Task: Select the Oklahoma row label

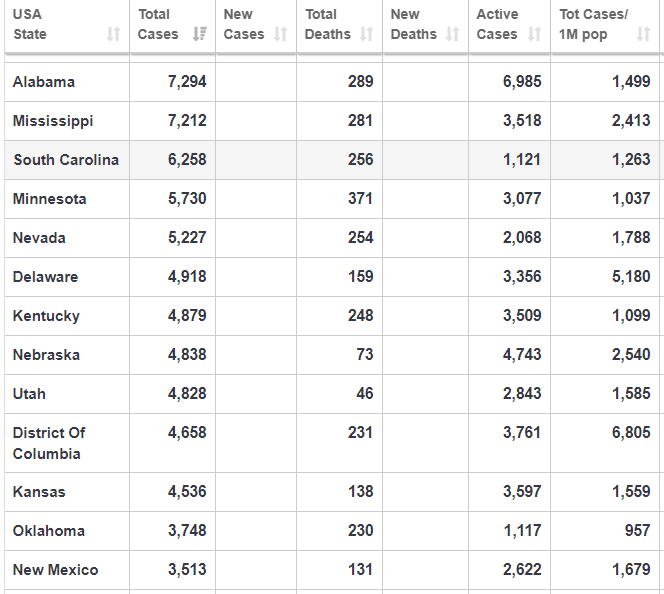Action: pyautogui.click(x=49, y=531)
